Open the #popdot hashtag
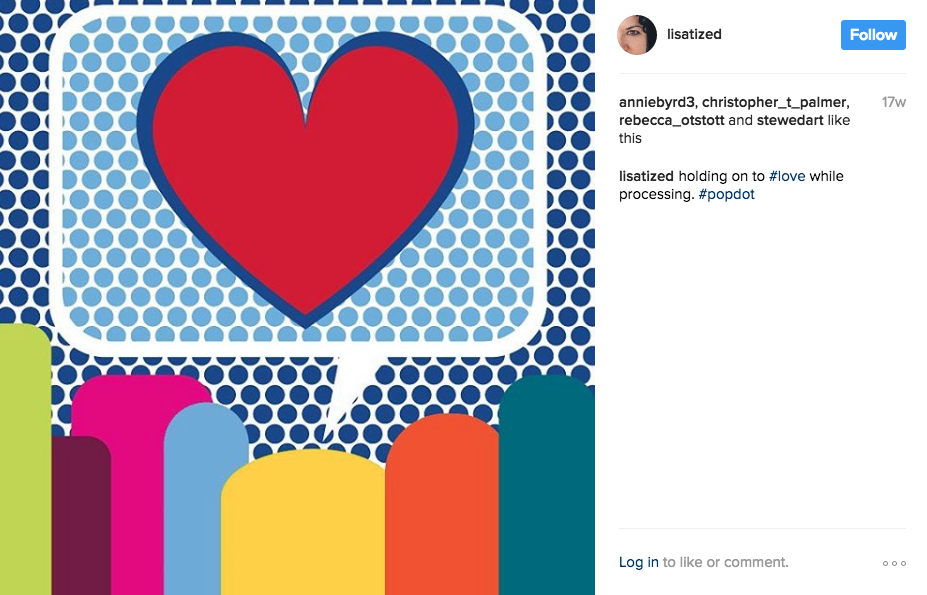Screen dimensions: 927x595 727,195
